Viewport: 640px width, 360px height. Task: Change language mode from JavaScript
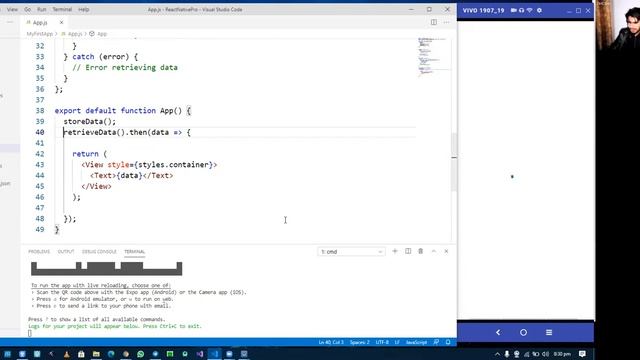pos(416,342)
